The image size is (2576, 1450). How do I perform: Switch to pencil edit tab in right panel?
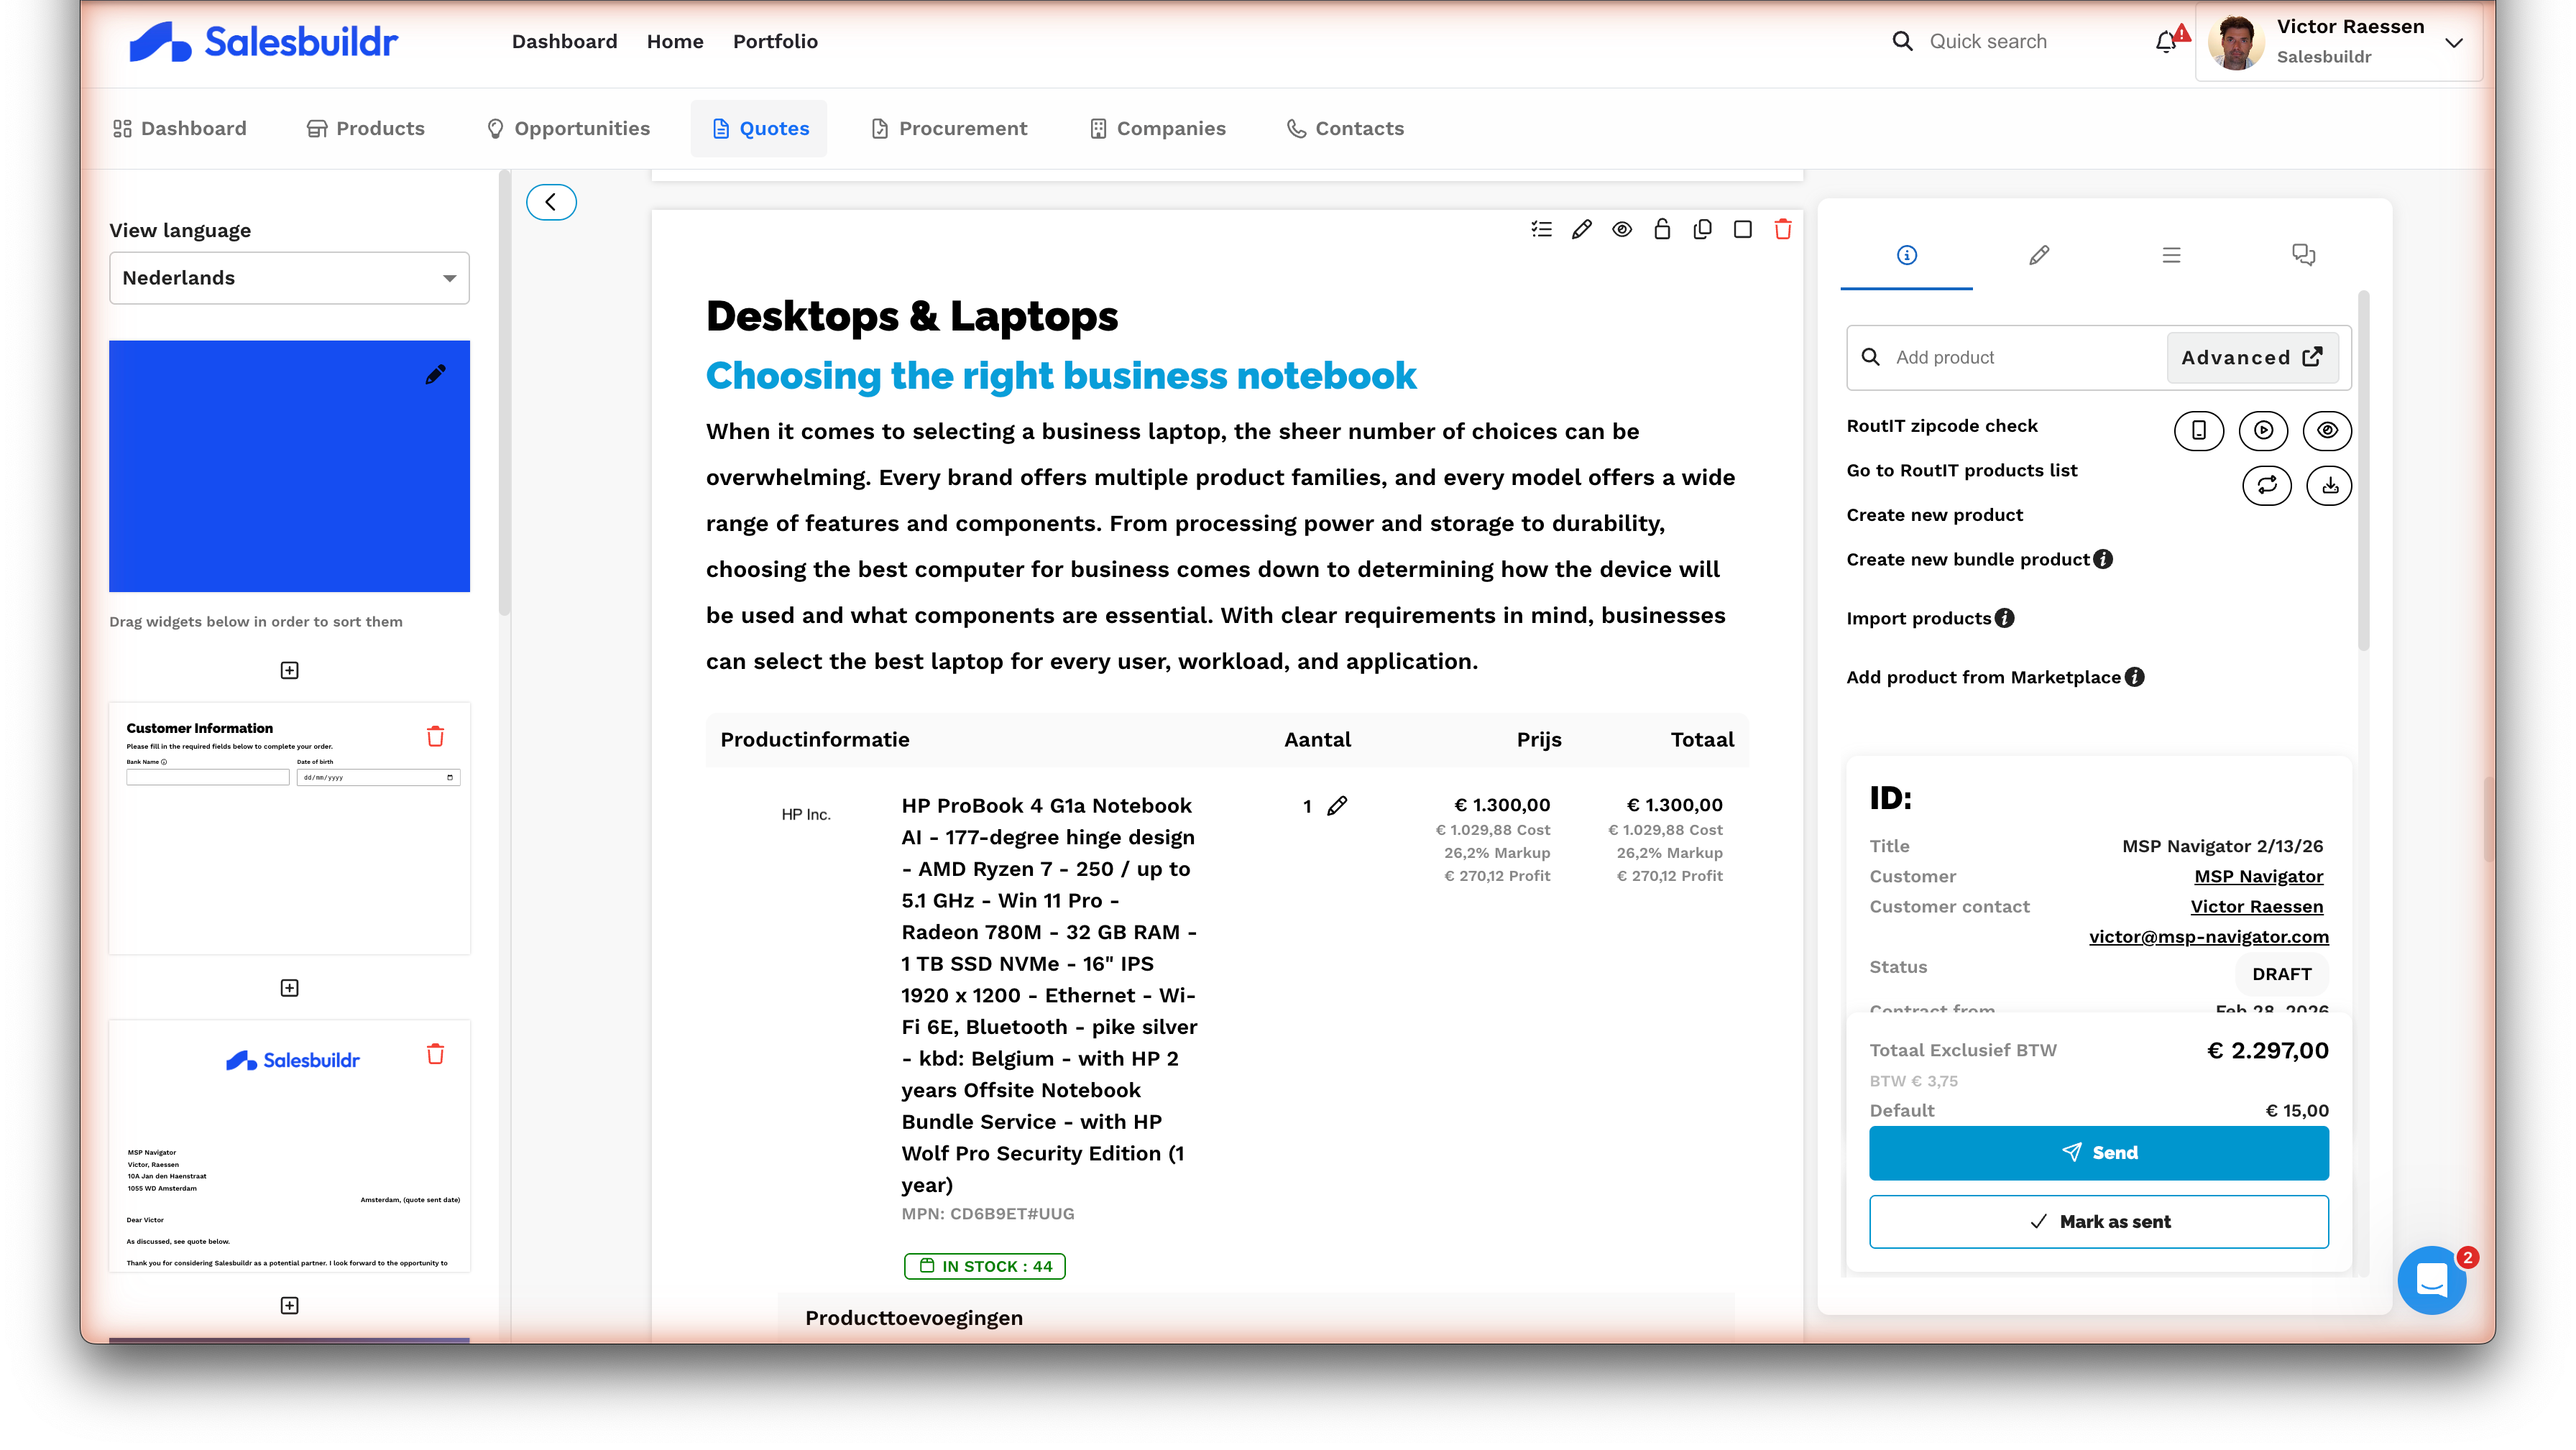2039,255
